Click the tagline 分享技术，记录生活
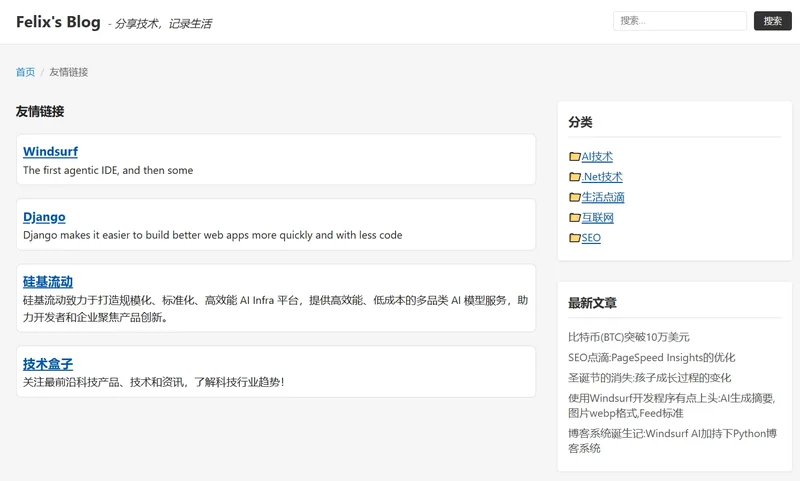The width and height of the screenshot is (800, 481). 163,24
